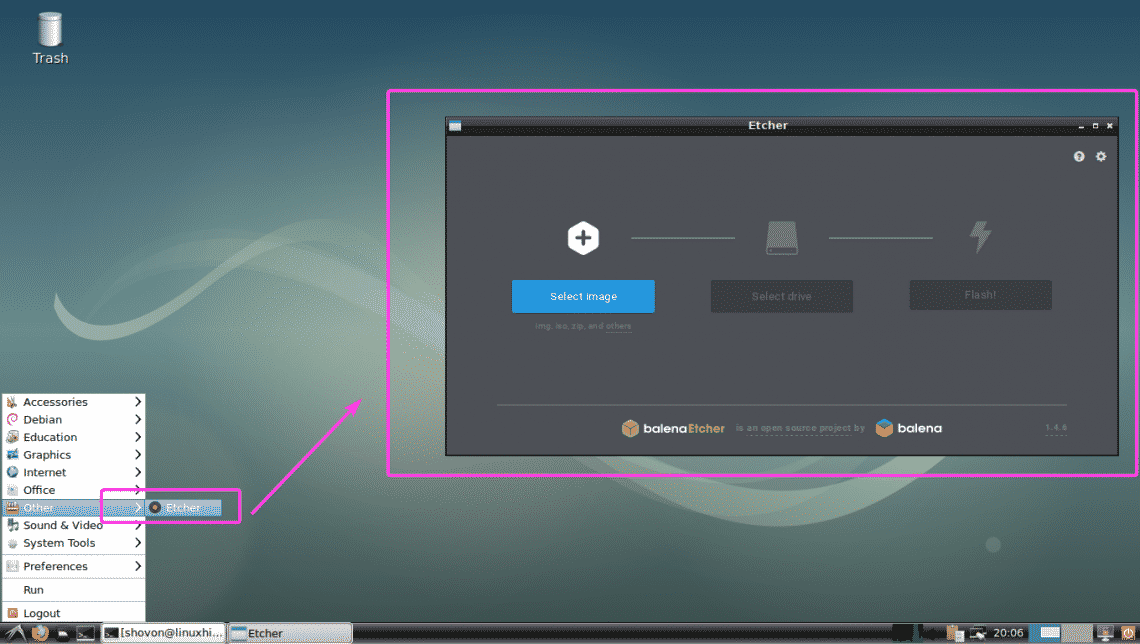This screenshot has height=644, width=1140.
Task: Open the System Tools menu category
Action: (x=73, y=543)
